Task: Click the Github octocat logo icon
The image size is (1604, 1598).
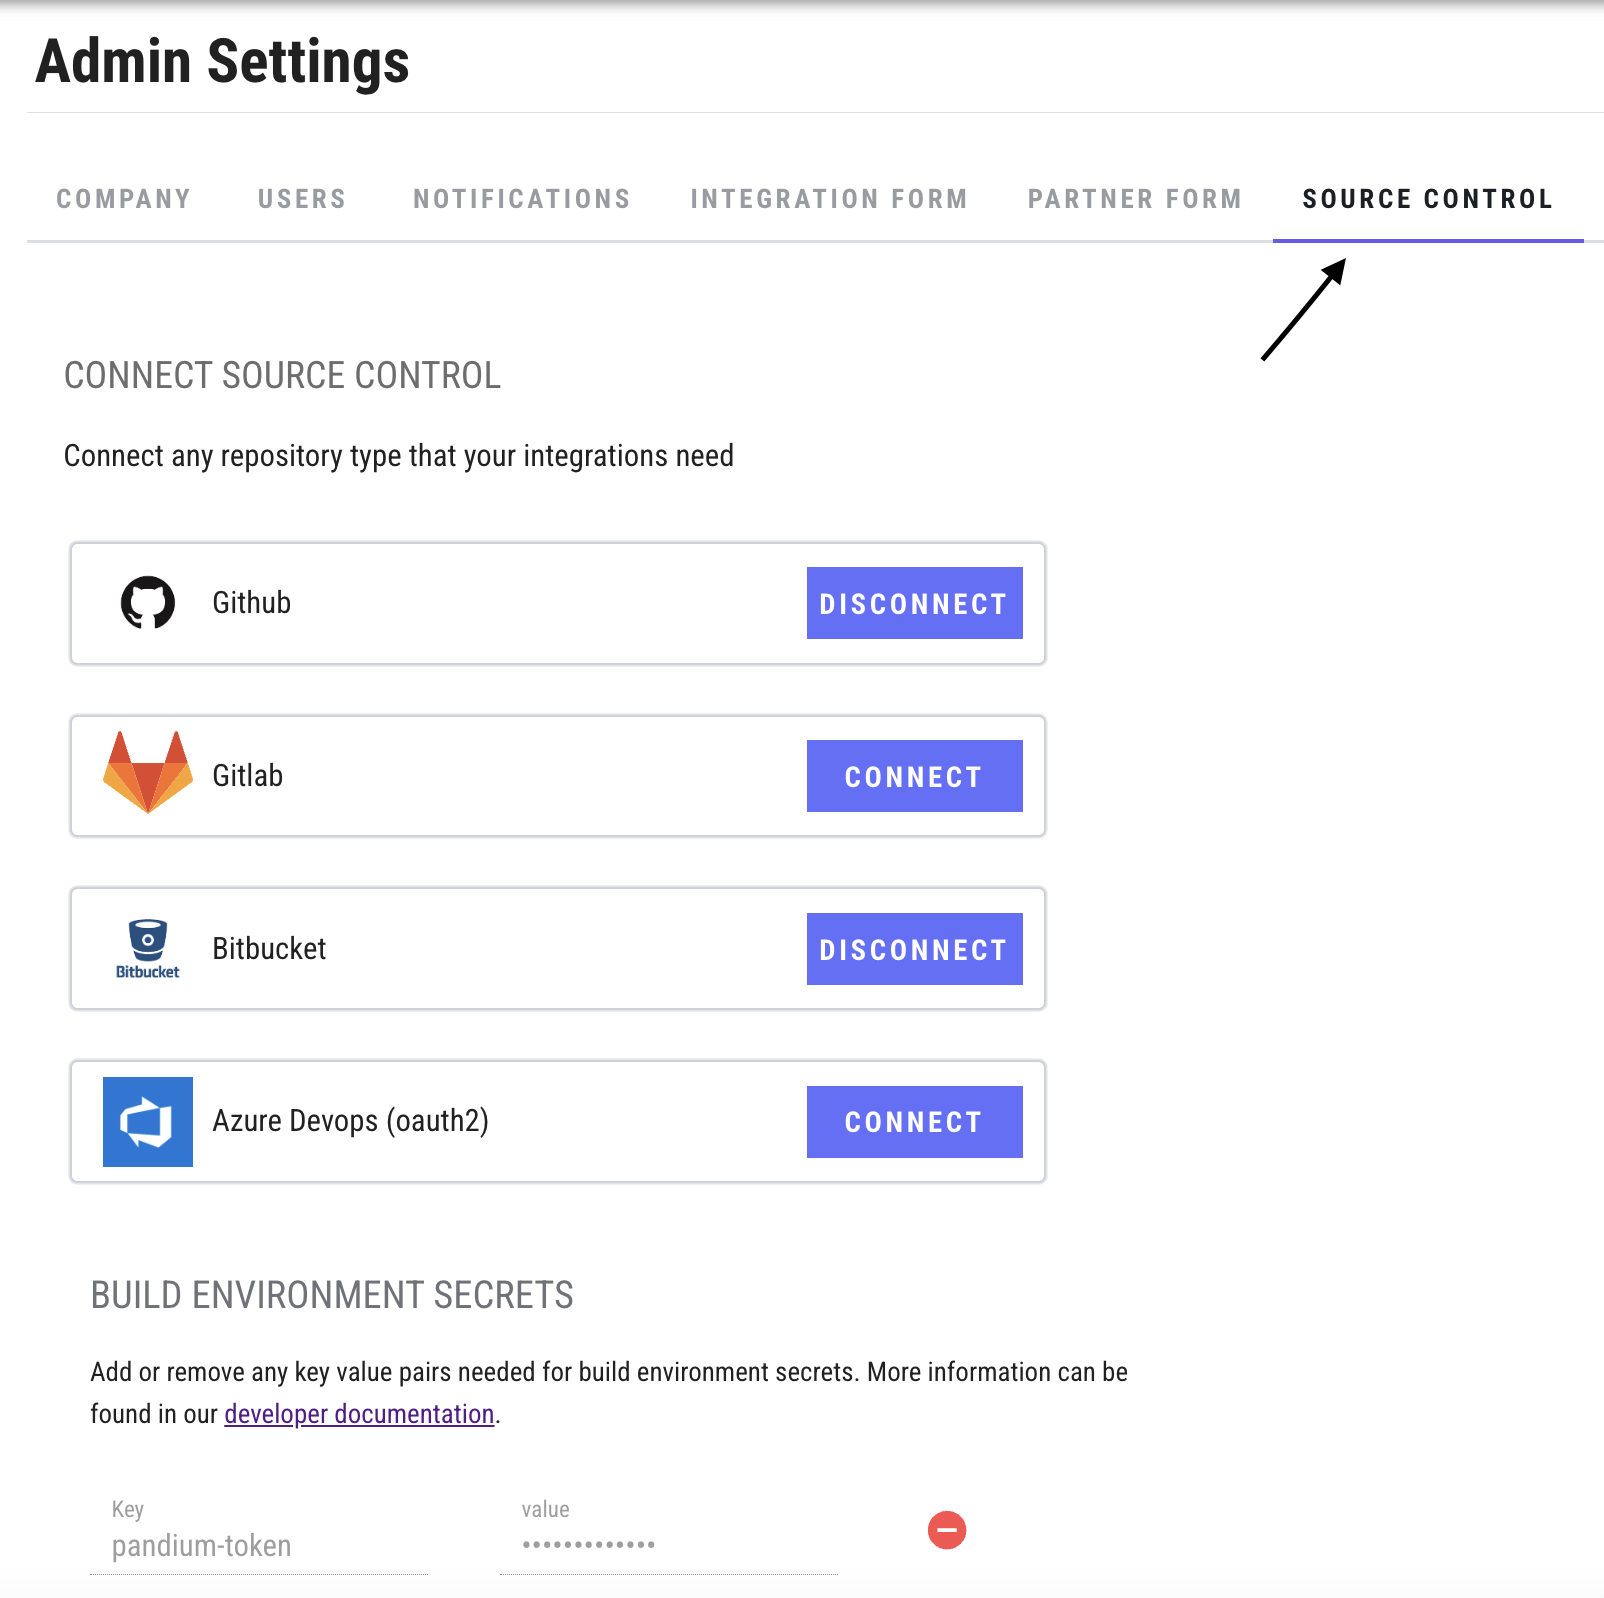Action: coord(148,603)
